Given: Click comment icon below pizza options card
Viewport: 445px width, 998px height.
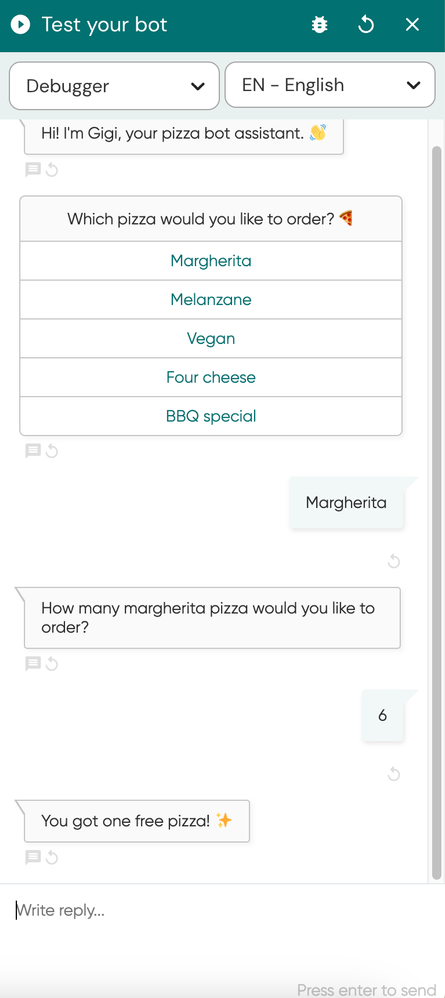Looking at the screenshot, I should (x=33, y=451).
